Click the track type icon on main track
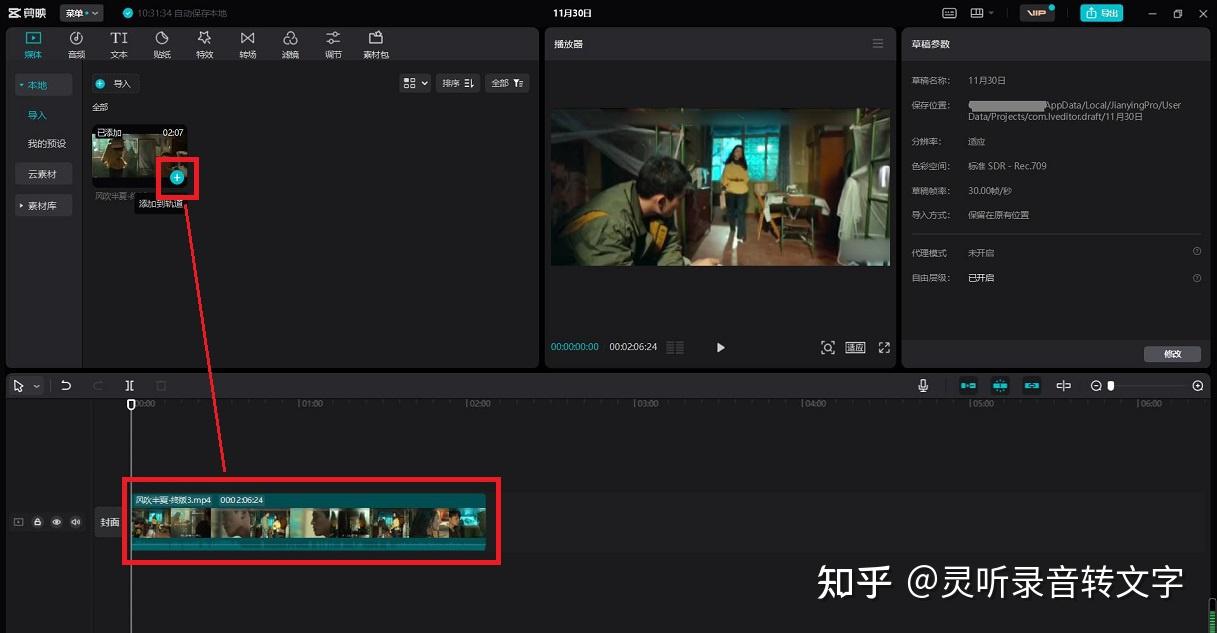The width and height of the screenshot is (1217, 633). 18,522
